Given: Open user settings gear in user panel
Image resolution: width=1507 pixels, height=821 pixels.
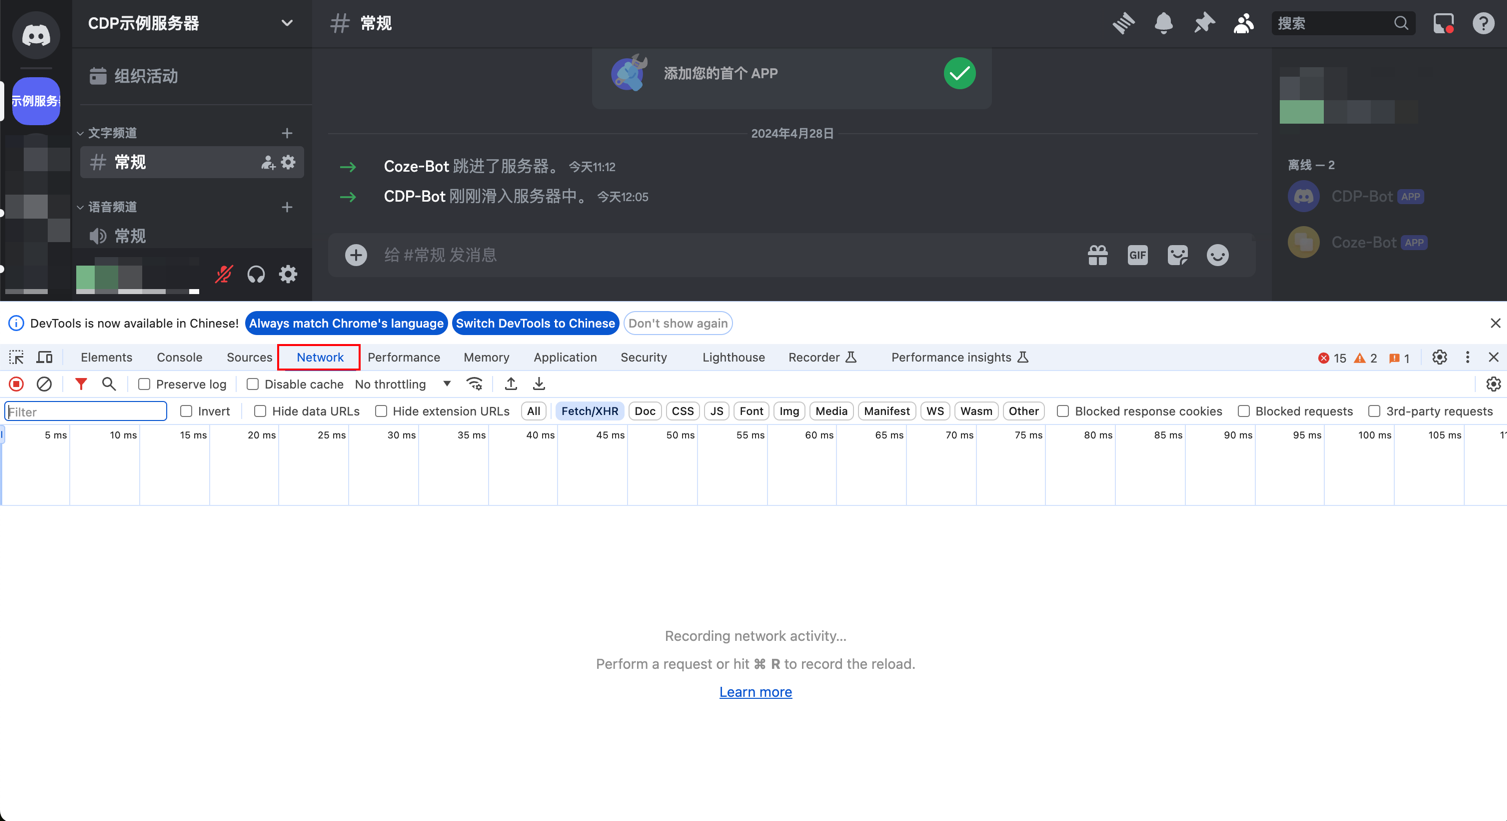Looking at the screenshot, I should pos(288,274).
